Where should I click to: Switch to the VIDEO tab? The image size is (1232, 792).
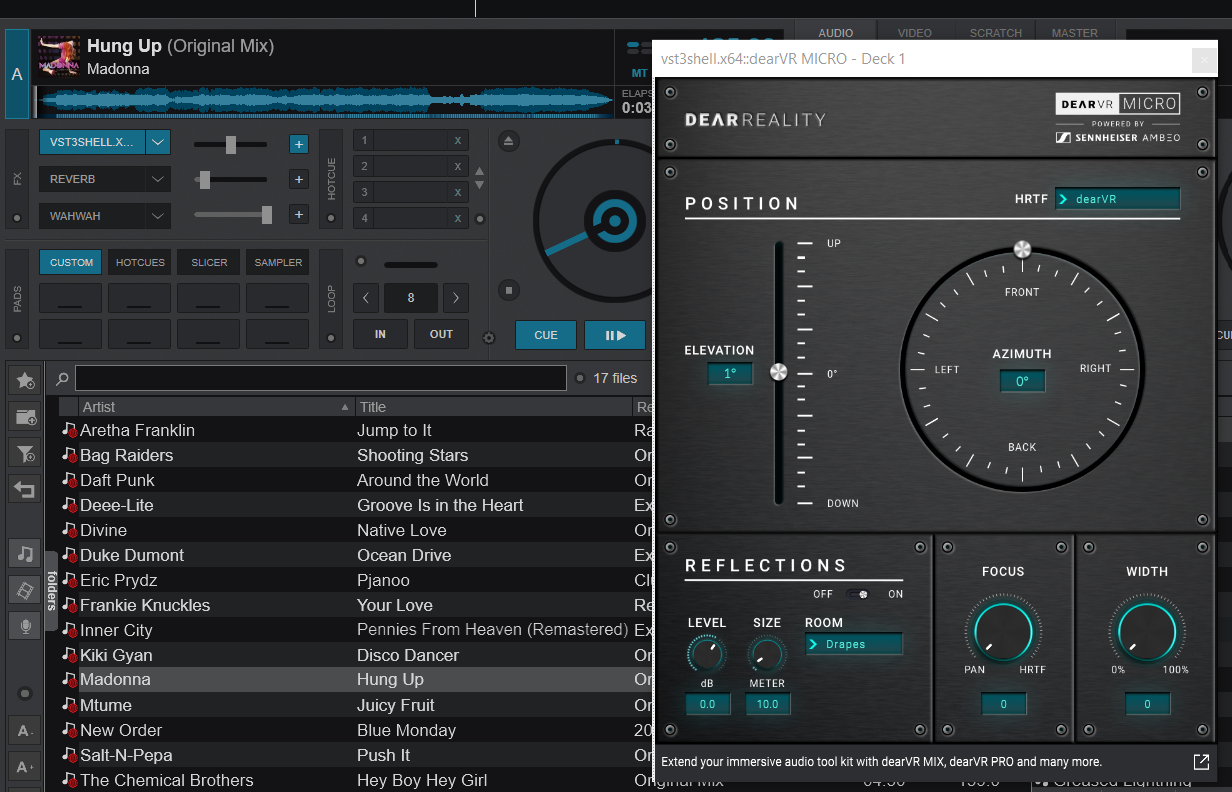(915, 33)
